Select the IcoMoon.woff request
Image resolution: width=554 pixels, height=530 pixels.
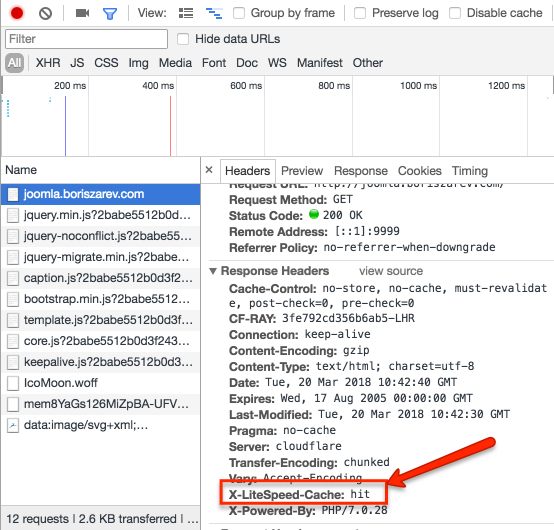click(x=100, y=383)
